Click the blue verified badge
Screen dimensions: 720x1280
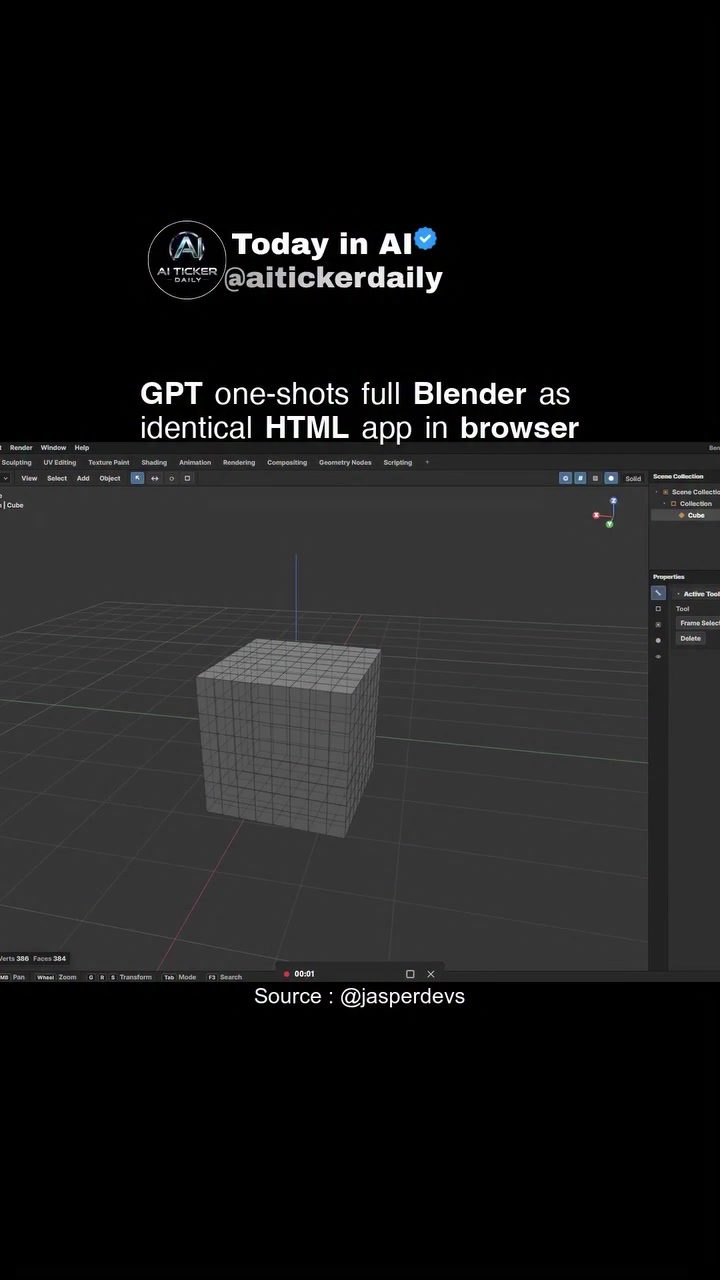tap(425, 240)
